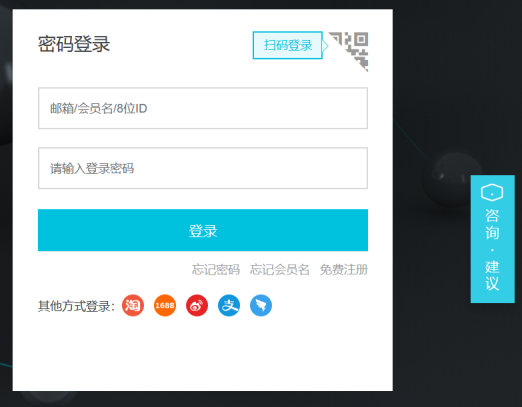Sign in with the Alipay icon
522x407 pixels.
coord(229,305)
